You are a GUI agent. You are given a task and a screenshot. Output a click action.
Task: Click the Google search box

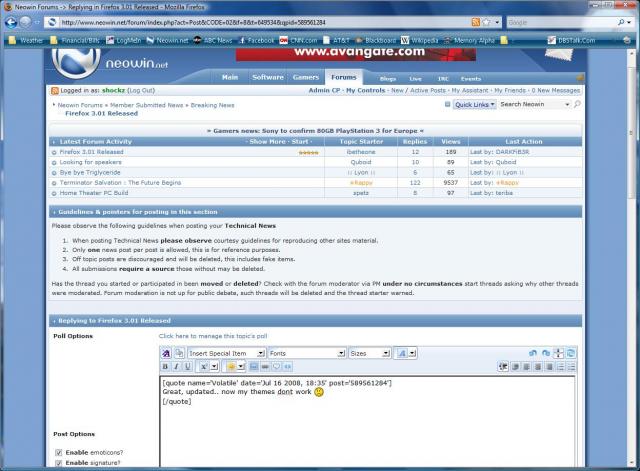point(561,22)
